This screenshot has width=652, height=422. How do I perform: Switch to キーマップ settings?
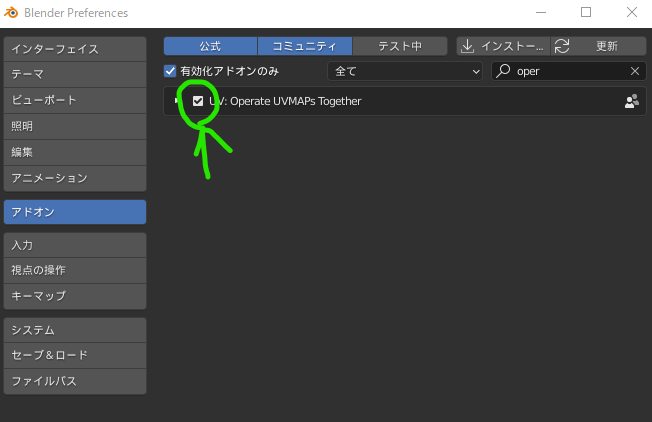click(75, 296)
